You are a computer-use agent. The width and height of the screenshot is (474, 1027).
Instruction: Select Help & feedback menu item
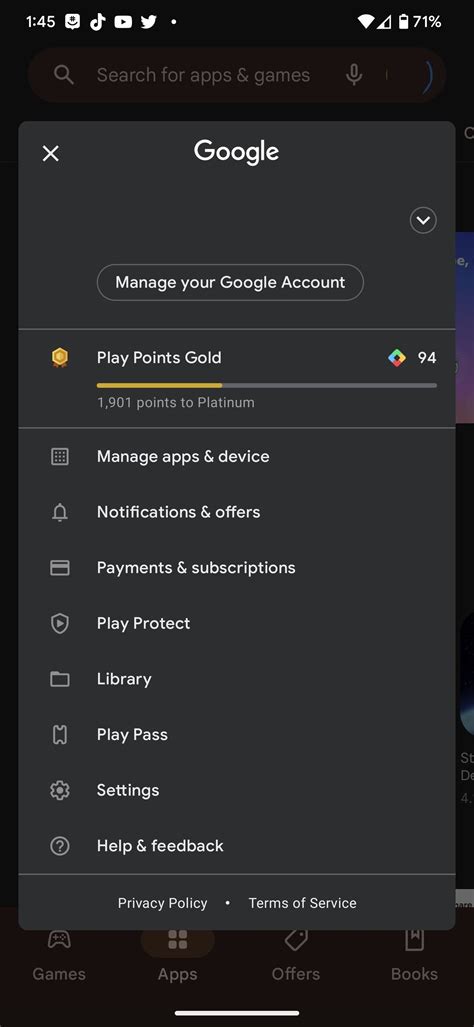(237, 846)
